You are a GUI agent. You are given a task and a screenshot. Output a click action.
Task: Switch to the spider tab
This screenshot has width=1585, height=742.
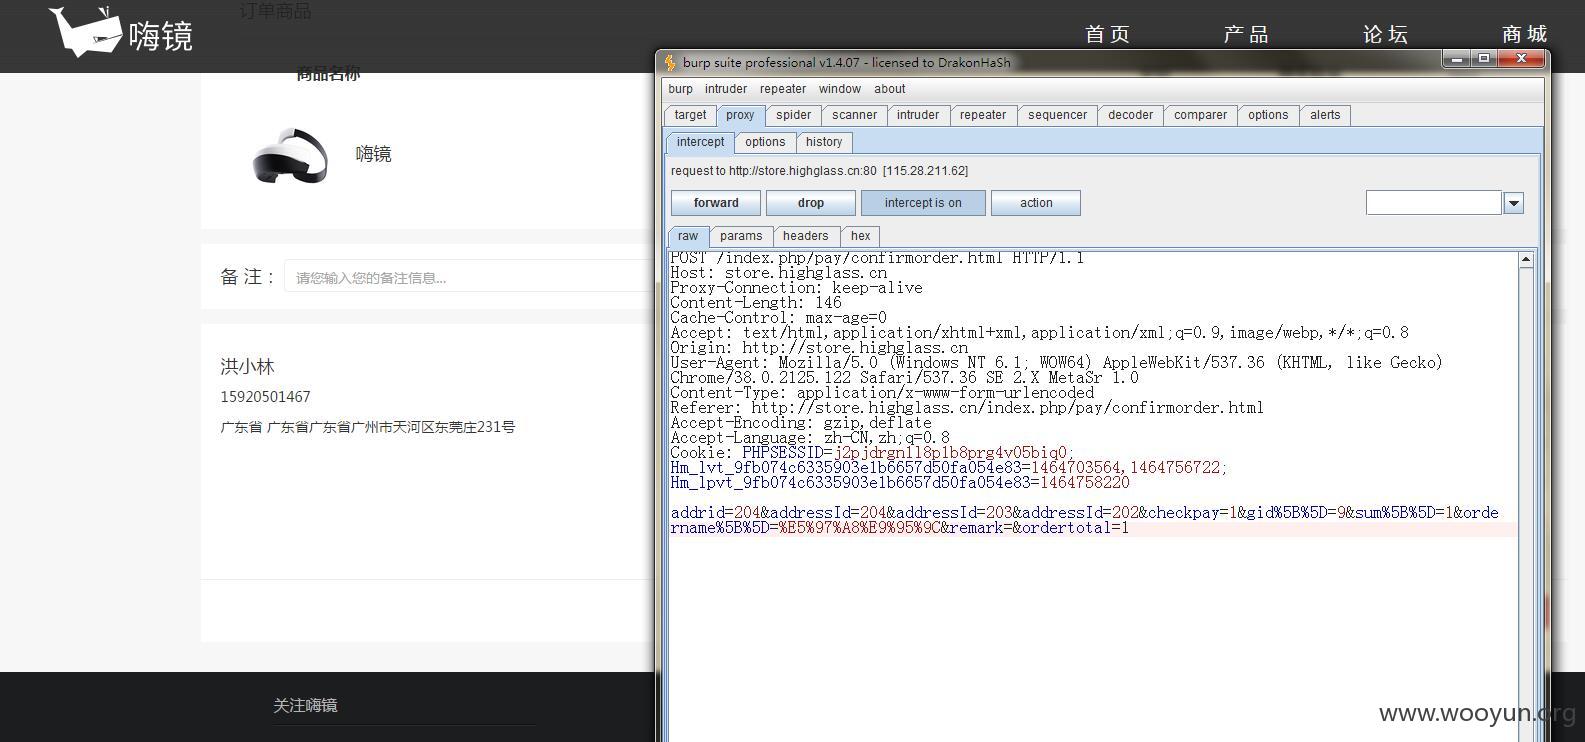pos(794,115)
